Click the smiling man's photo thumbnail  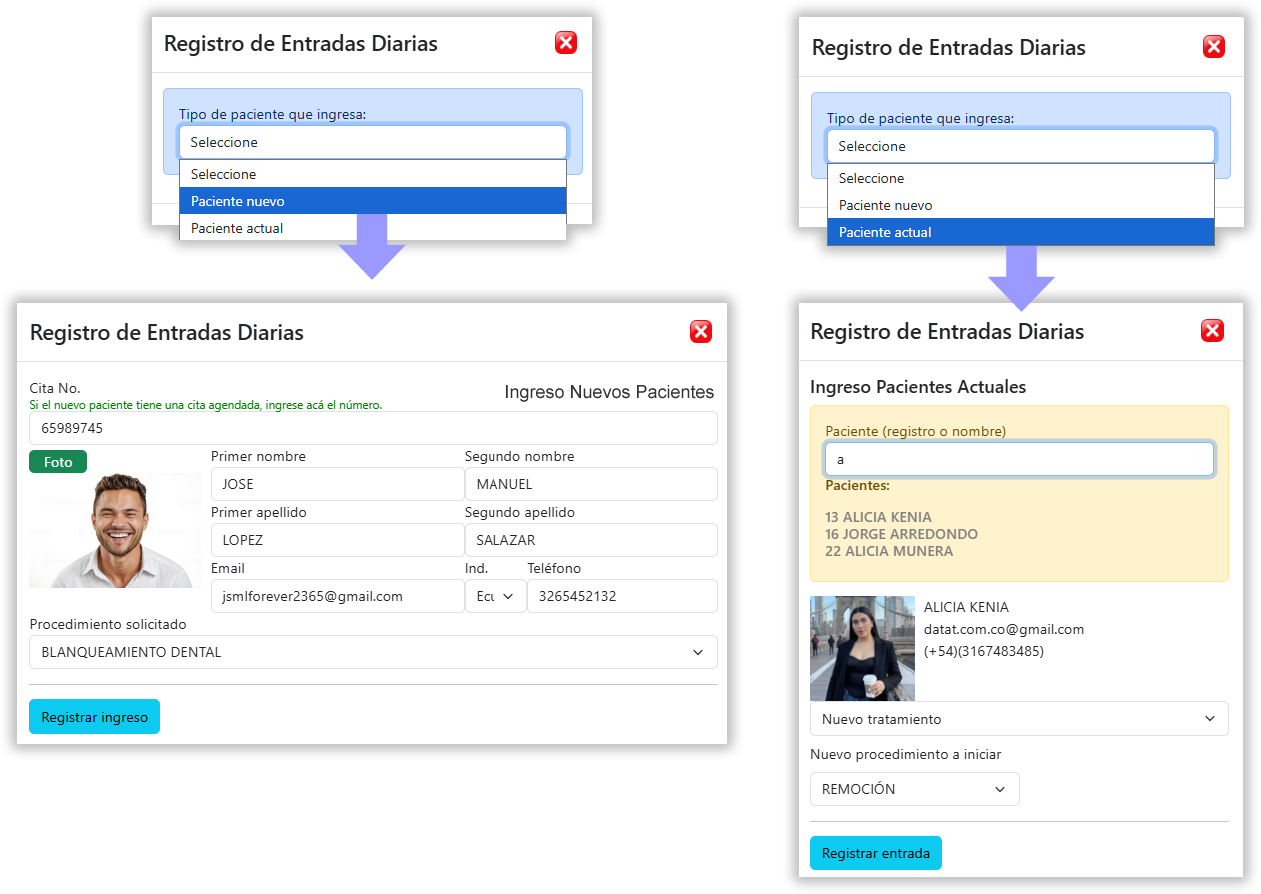(x=115, y=531)
